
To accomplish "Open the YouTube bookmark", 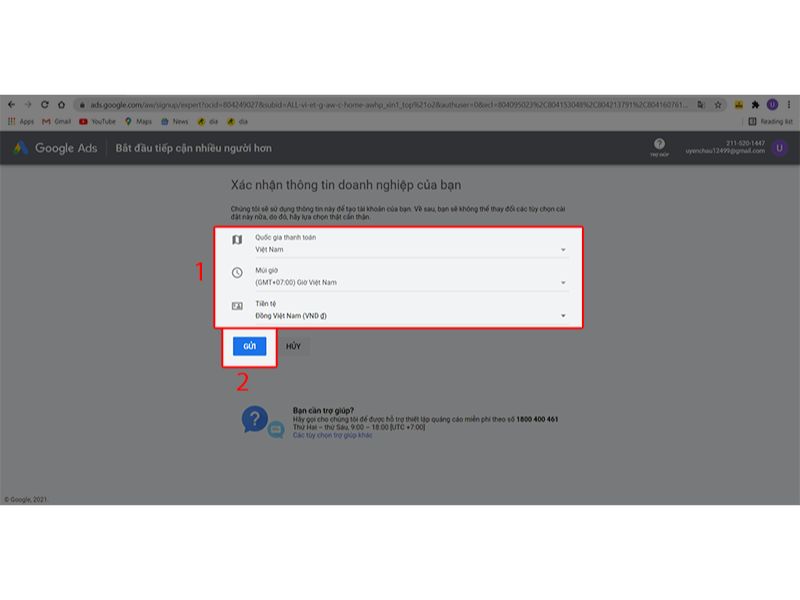I will (97, 121).
